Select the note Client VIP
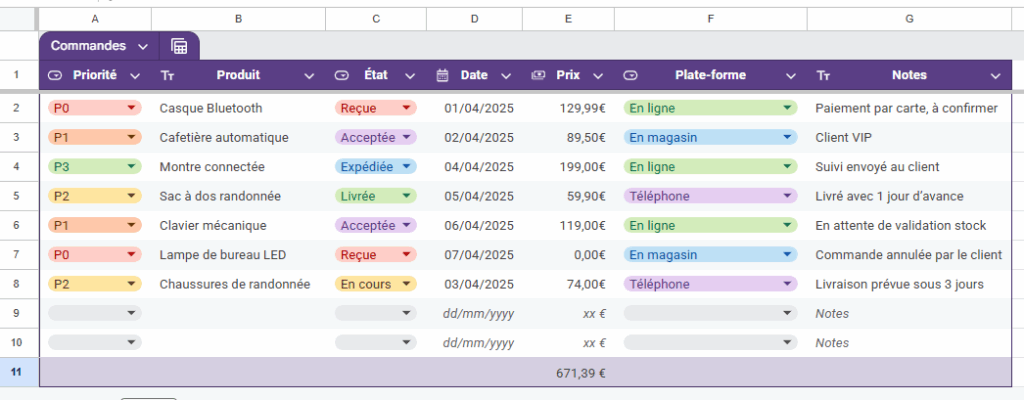This screenshot has height=400, width=1024. click(844, 137)
